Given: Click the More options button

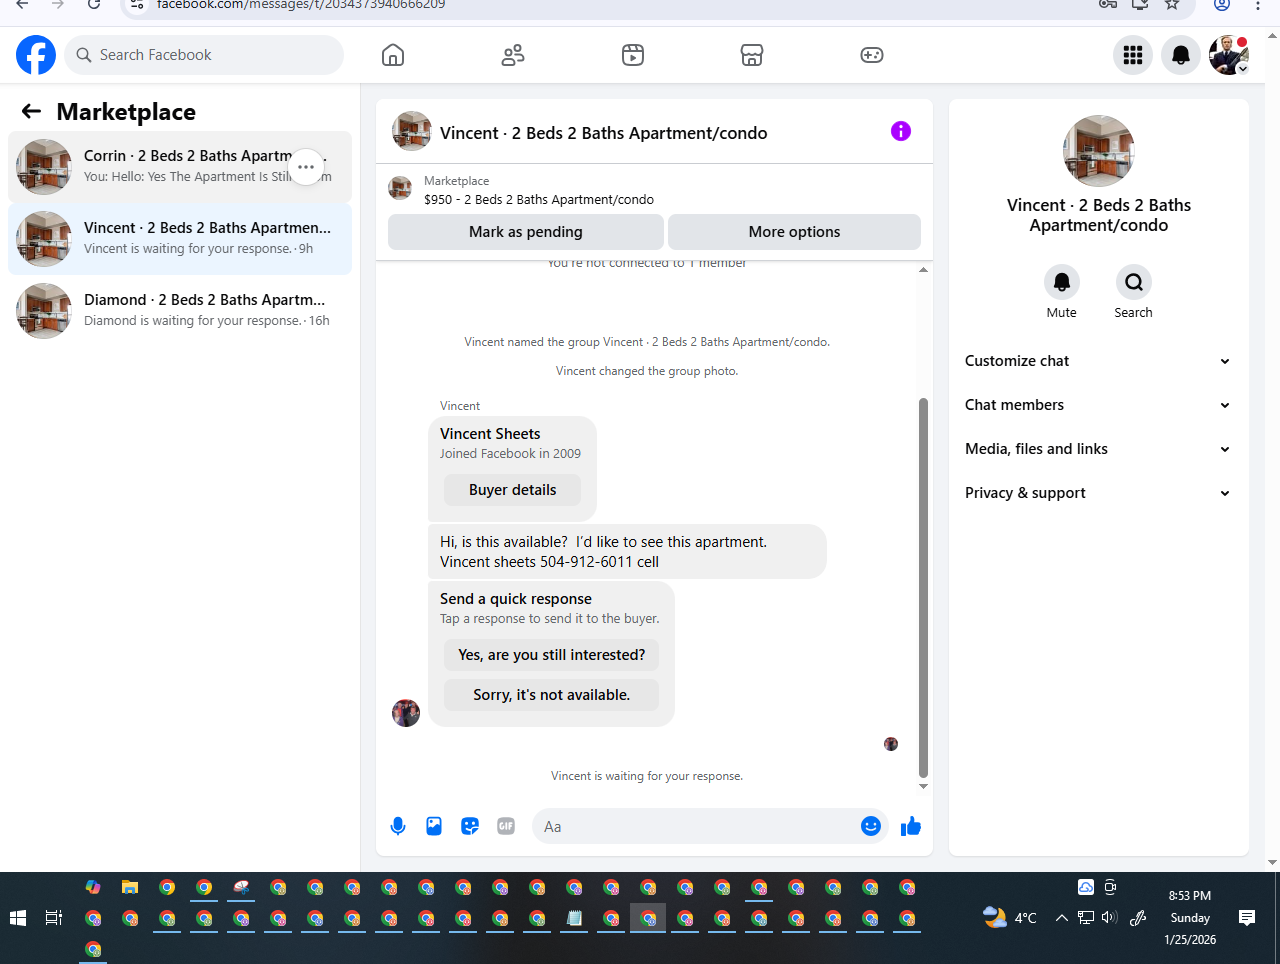Looking at the screenshot, I should pyautogui.click(x=794, y=232).
